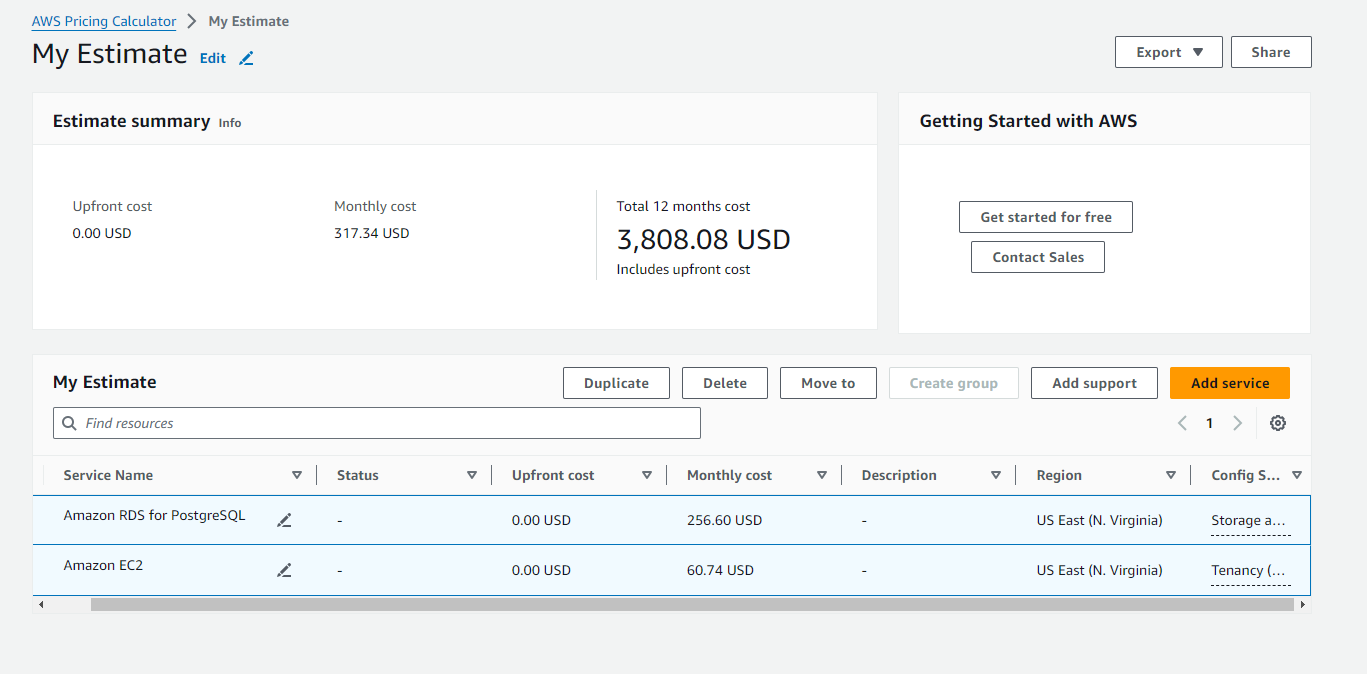Click the Add support button

tap(1094, 383)
